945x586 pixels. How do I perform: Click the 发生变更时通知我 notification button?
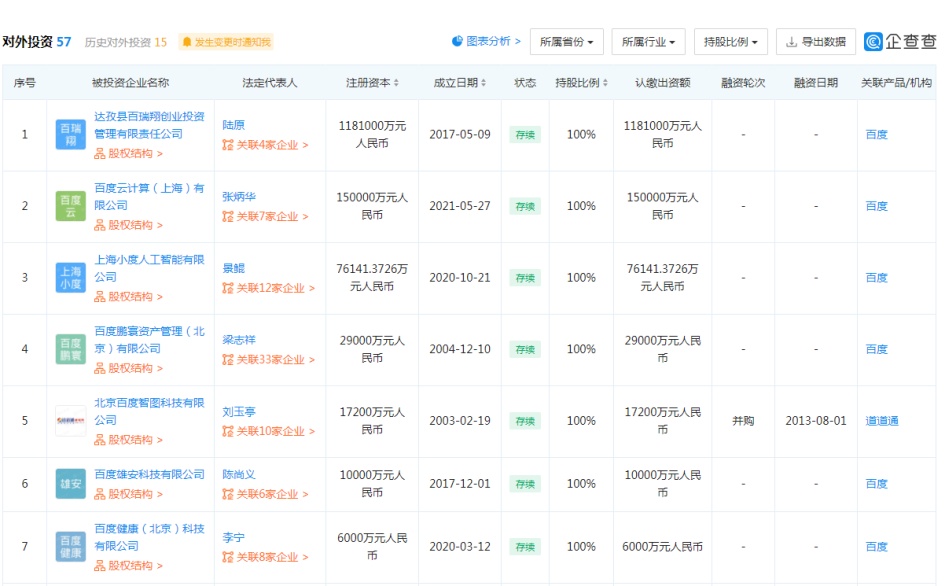(226, 42)
